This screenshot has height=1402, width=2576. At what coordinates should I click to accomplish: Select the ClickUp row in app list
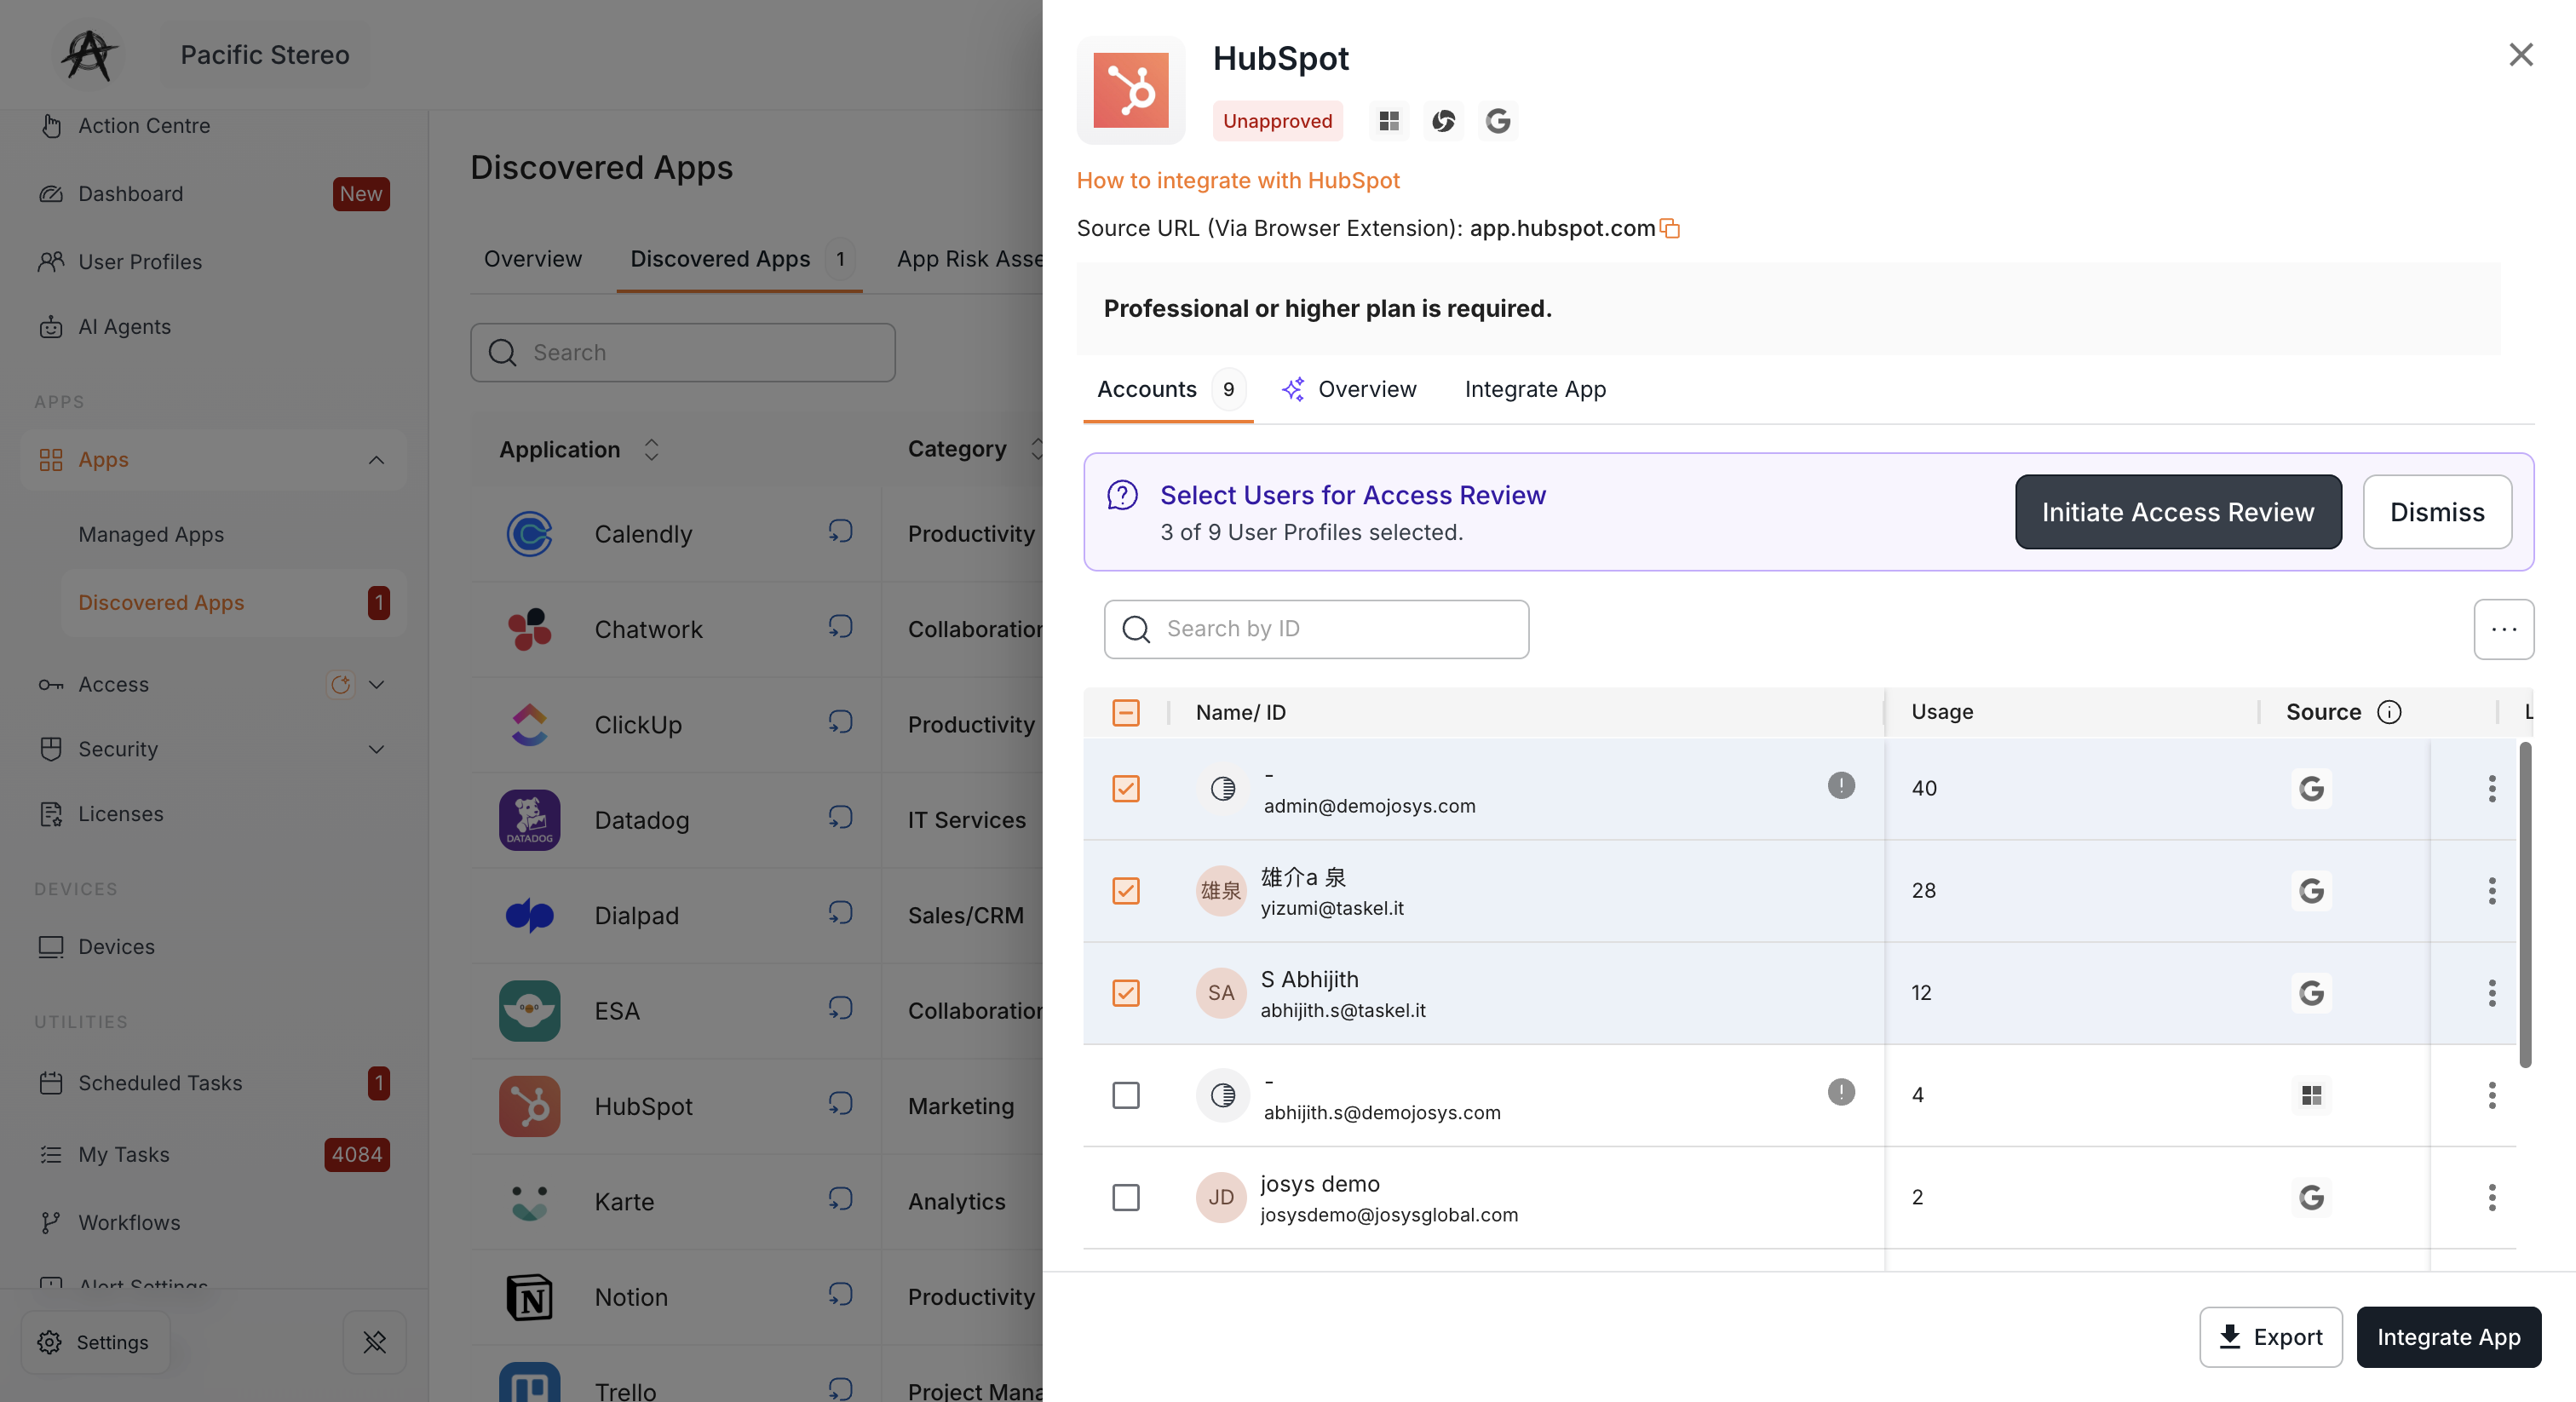coord(757,725)
